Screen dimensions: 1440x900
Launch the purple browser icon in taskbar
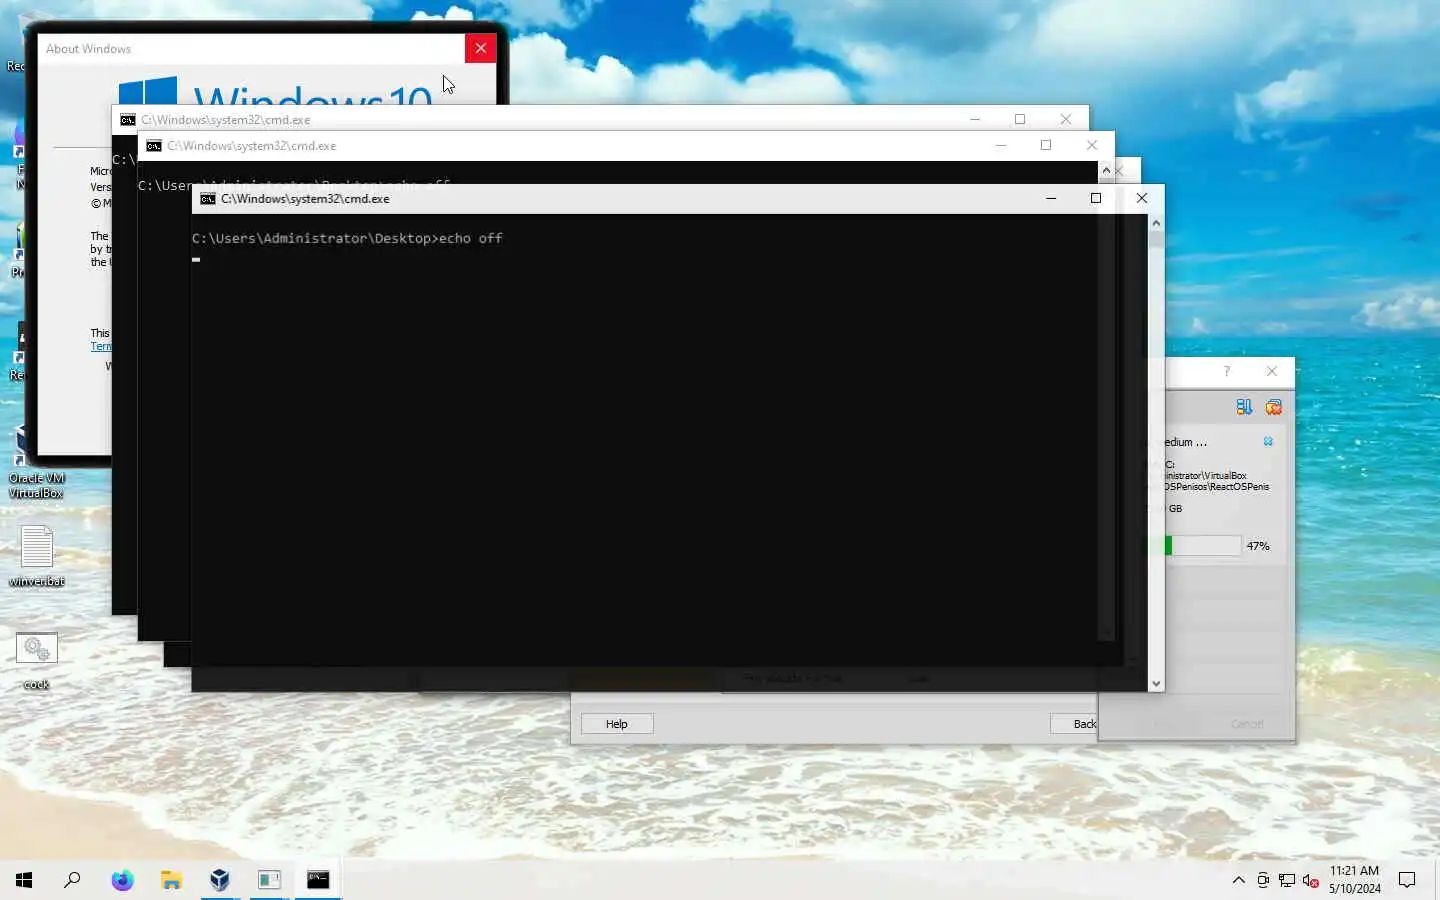pyautogui.click(x=122, y=880)
